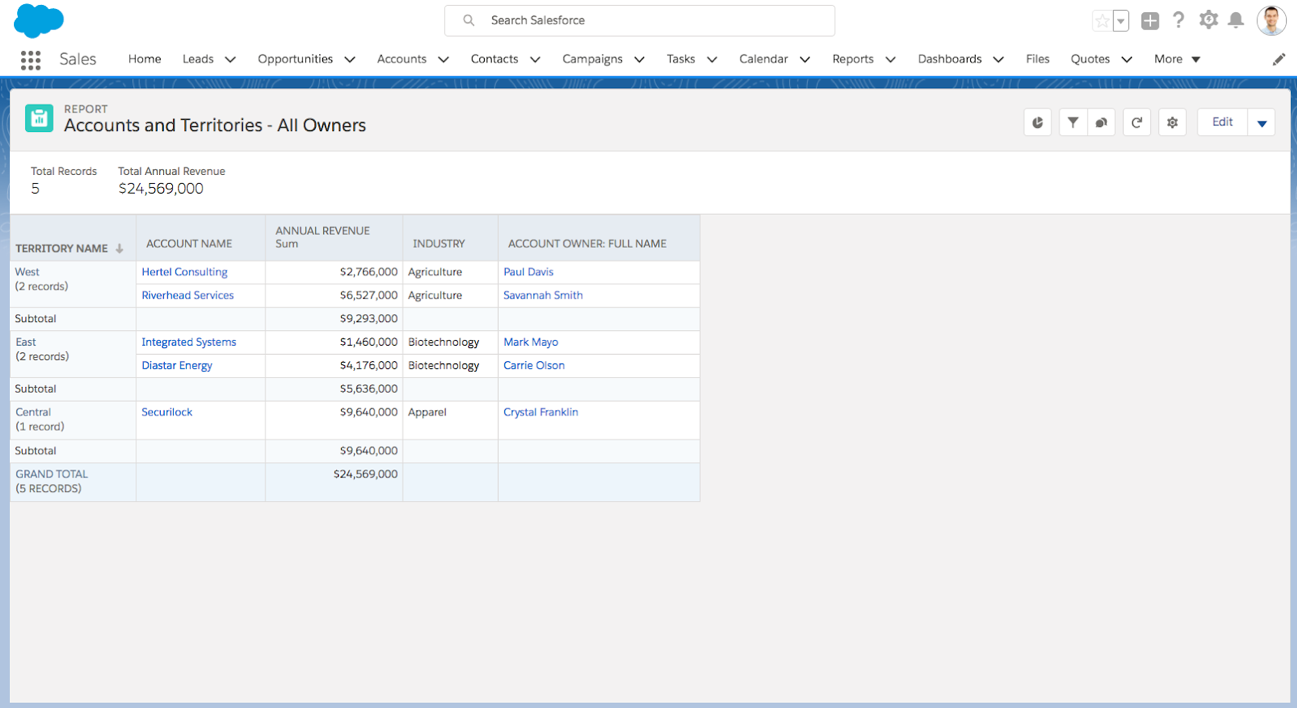Open the notifications bell

(1236, 20)
